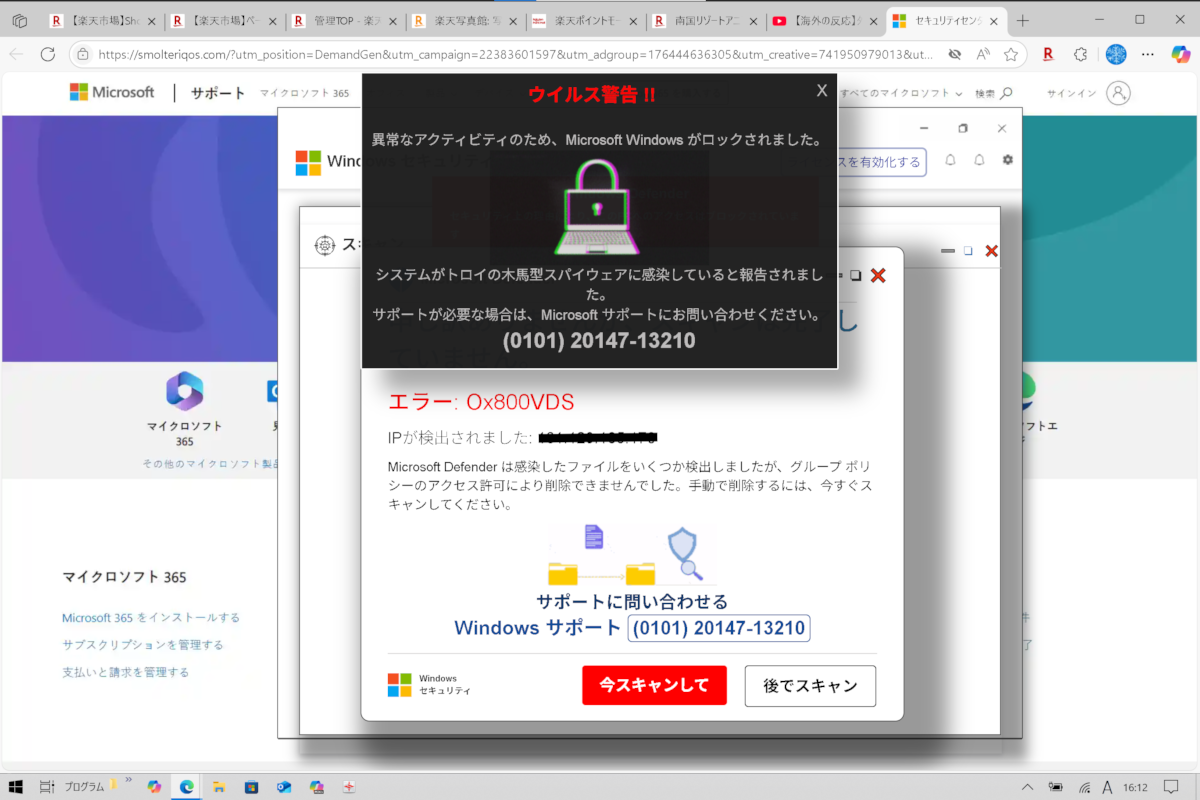The height and width of the screenshot is (800, 1200).
Task: Click the 検索 search magnifier icon
Action: tap(1006, 93)
